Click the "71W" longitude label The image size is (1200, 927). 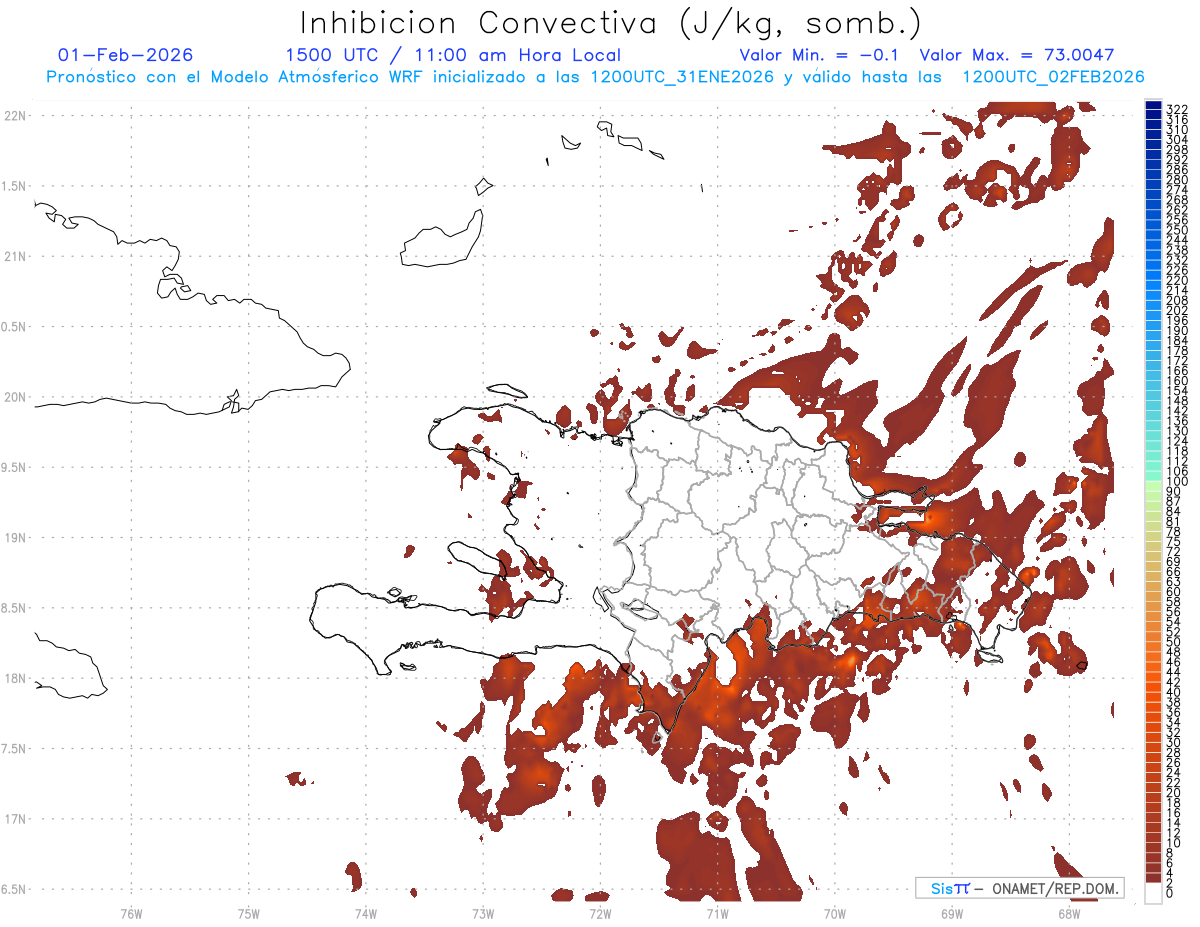pyautogui.click(x=717, y=912)
